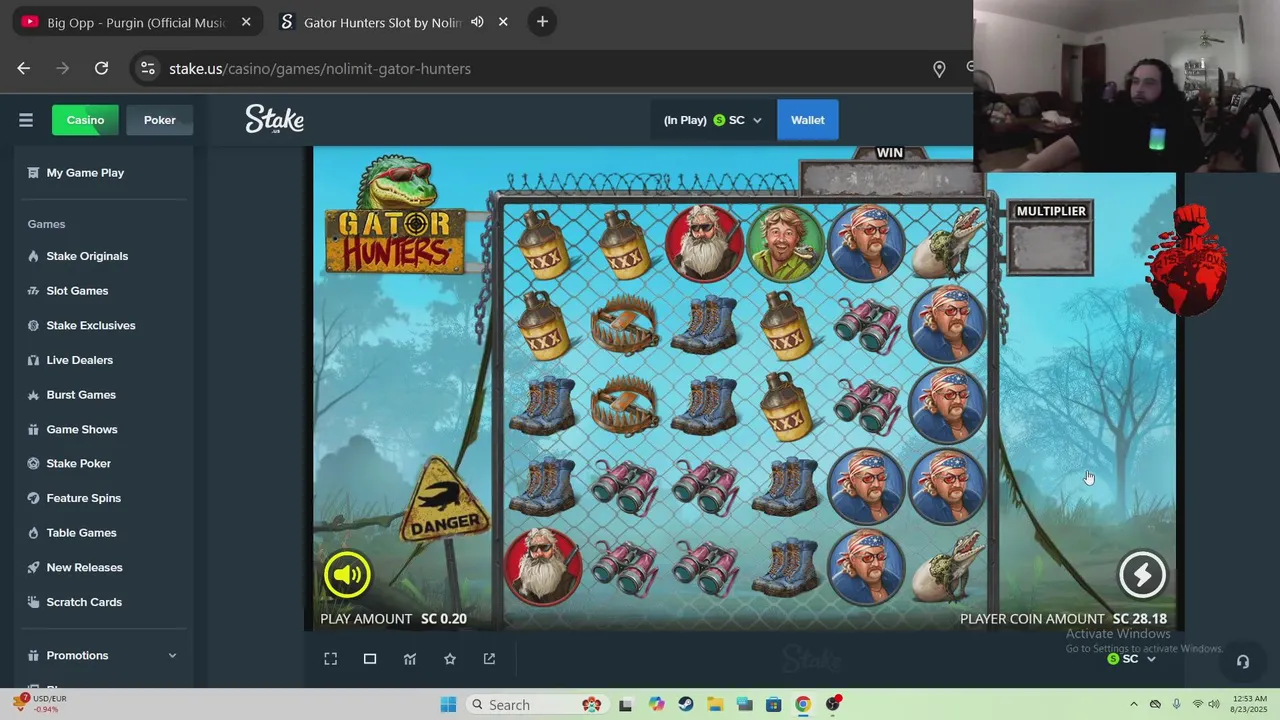The width and height of the screenshot is (1280, 720).
Task: Select the Casino tab
Action: tap(85, 120)
